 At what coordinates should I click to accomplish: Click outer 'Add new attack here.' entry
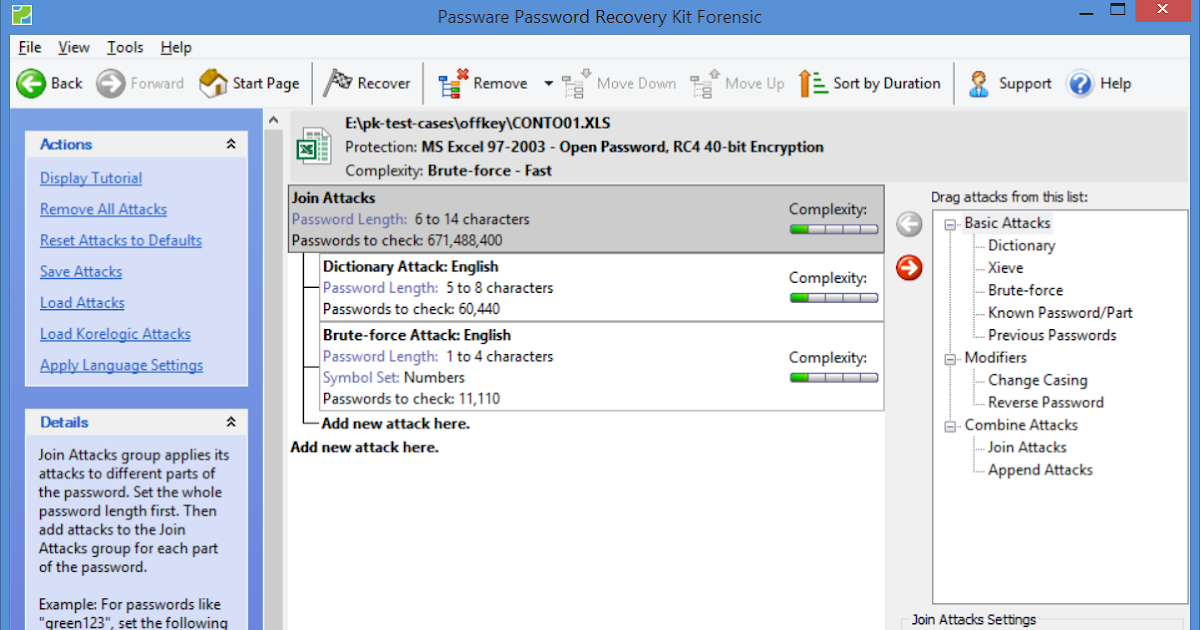(364, 447)
